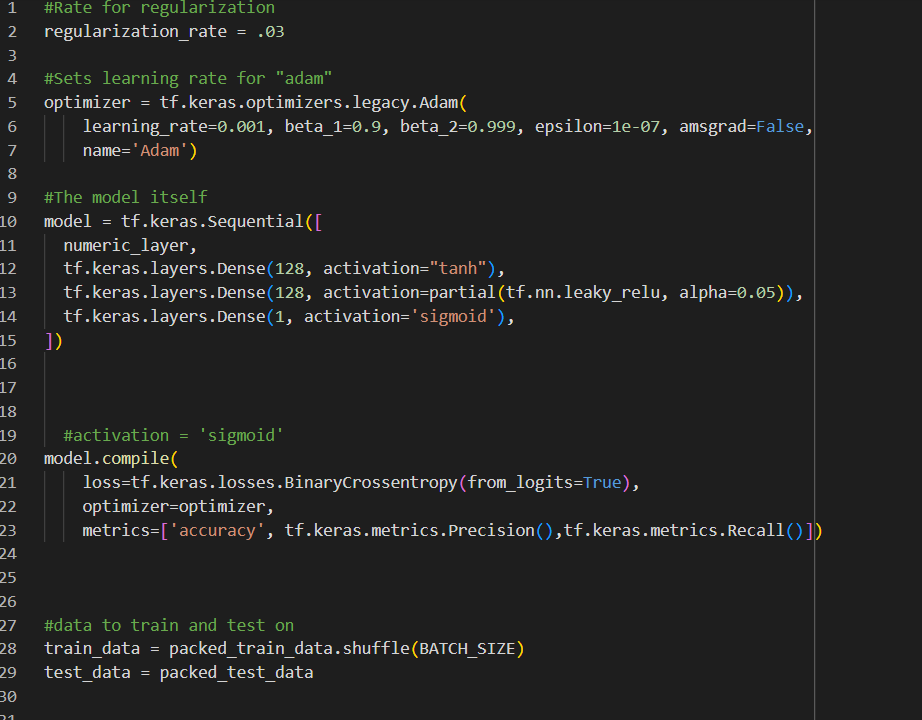The image size is (922, 720).
Task: Click packed_test_data on line 29
Action: coord(240,672)
